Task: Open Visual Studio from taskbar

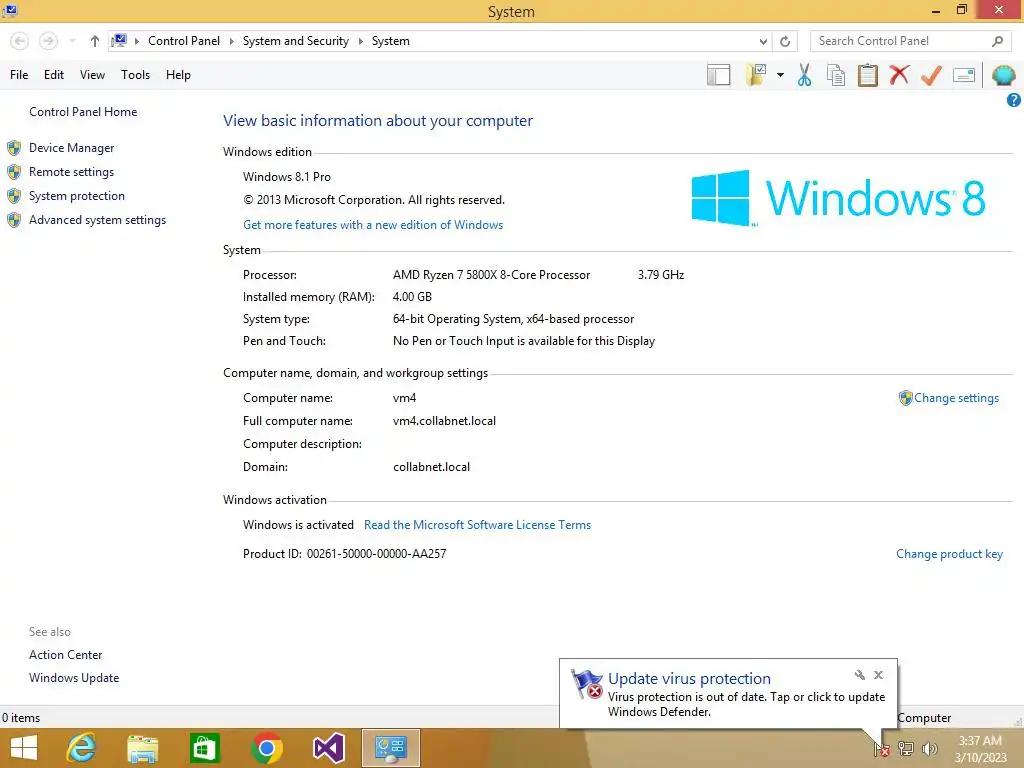Action: point(328,748)
